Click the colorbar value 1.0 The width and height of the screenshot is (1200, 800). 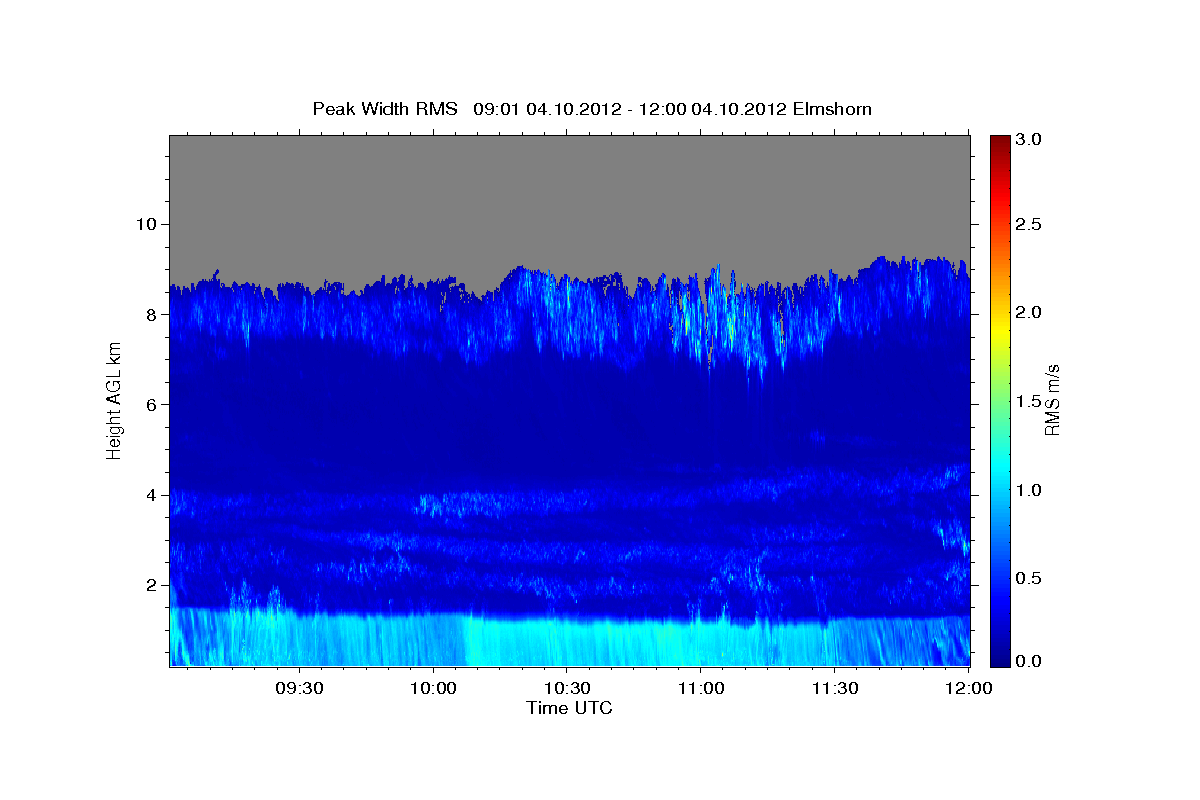click(1030, 489)
